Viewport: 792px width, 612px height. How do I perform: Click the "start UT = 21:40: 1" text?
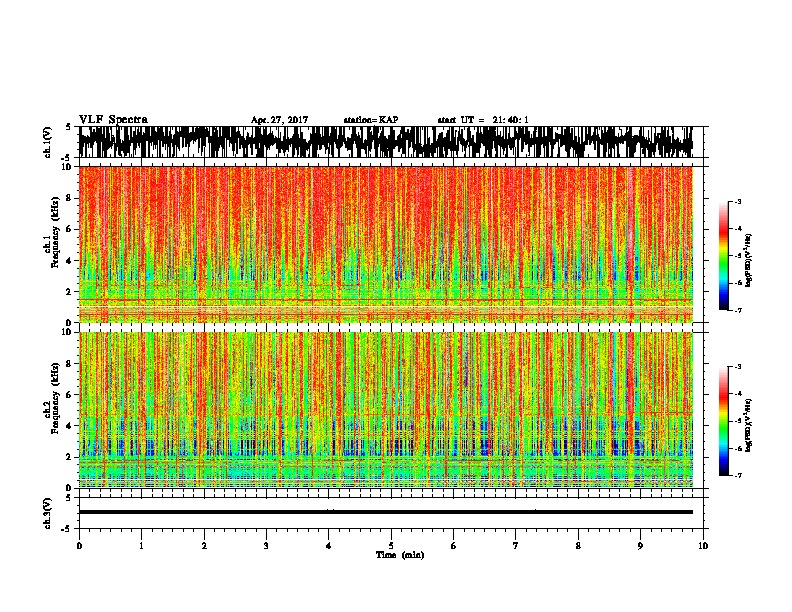coord(483,120)
